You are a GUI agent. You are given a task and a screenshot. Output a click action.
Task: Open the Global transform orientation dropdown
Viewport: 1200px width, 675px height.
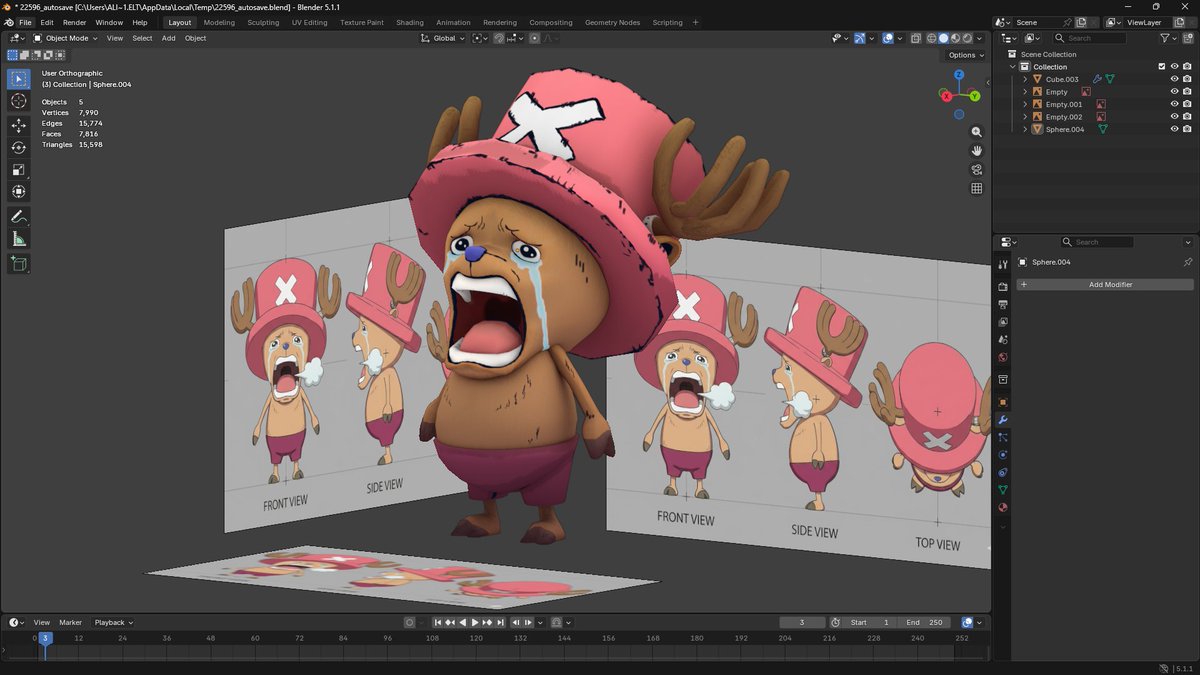443,38
